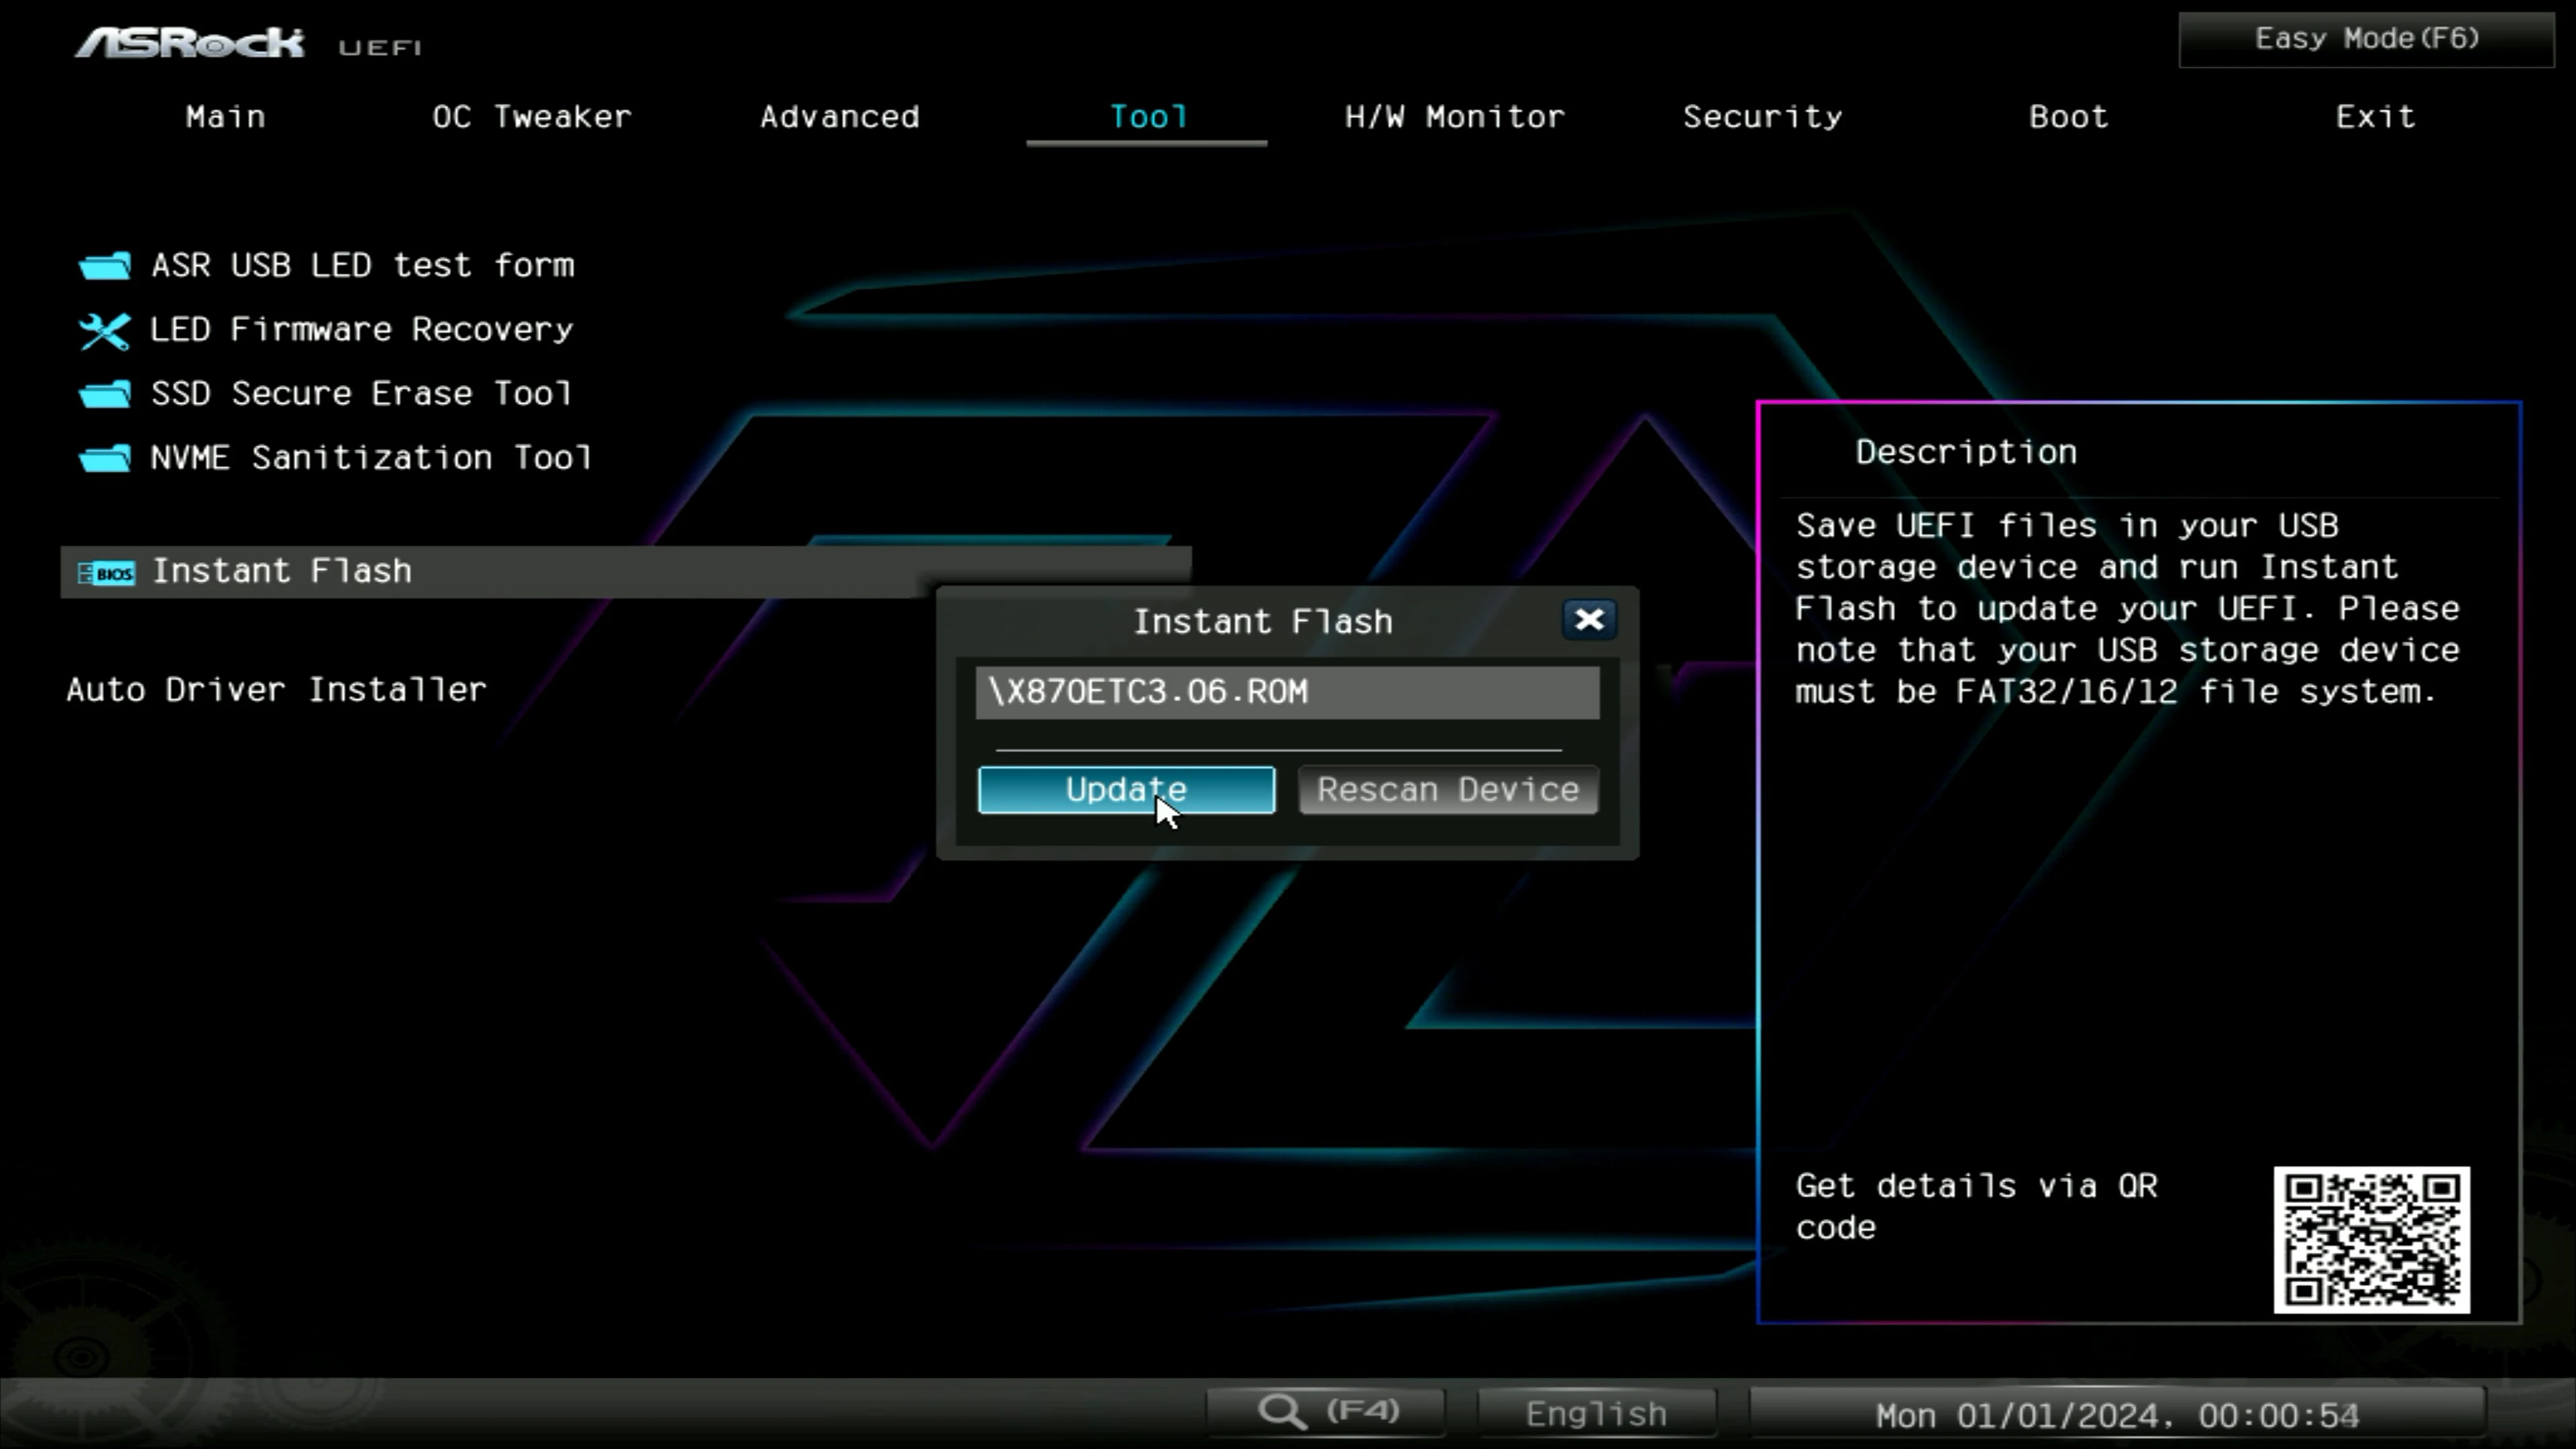
Task: Click the LED Firmware Recovery wrench icon
Action: click(x=104, y=331)
